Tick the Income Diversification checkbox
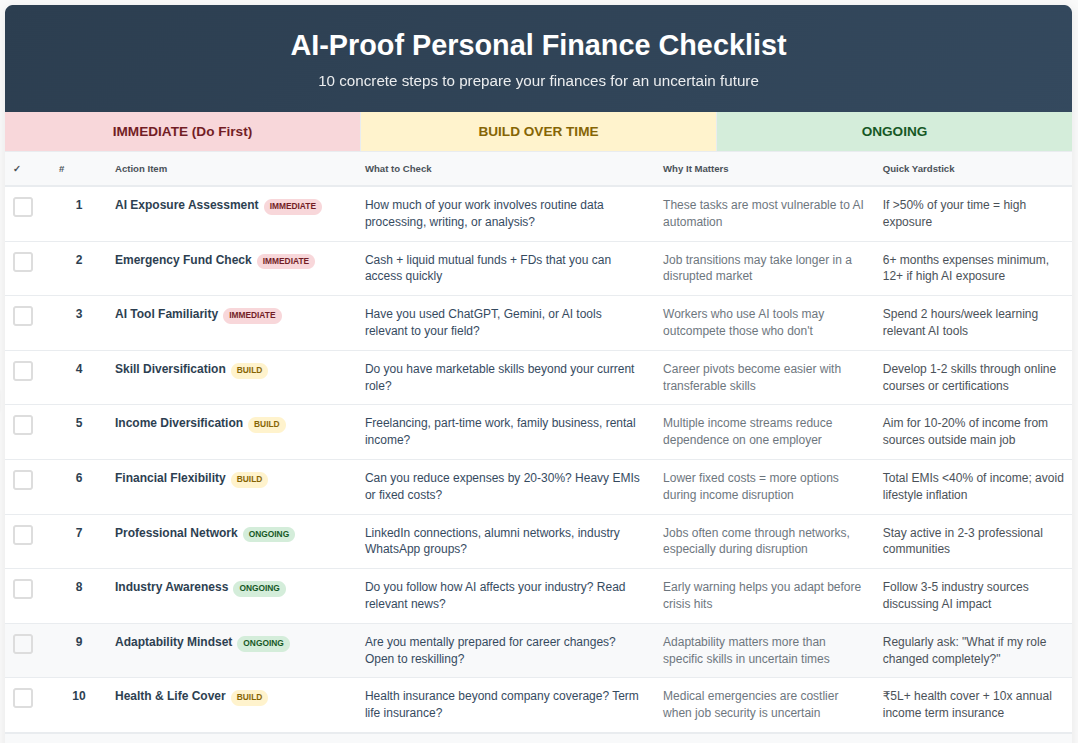This screenshot has height=743, width=1078. point(23,425)
